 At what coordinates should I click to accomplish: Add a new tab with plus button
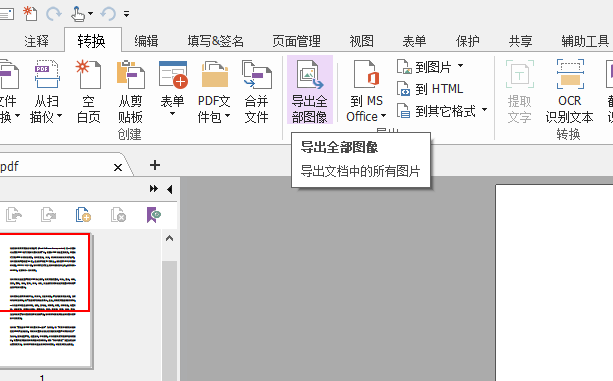click(x=155, y=165)
